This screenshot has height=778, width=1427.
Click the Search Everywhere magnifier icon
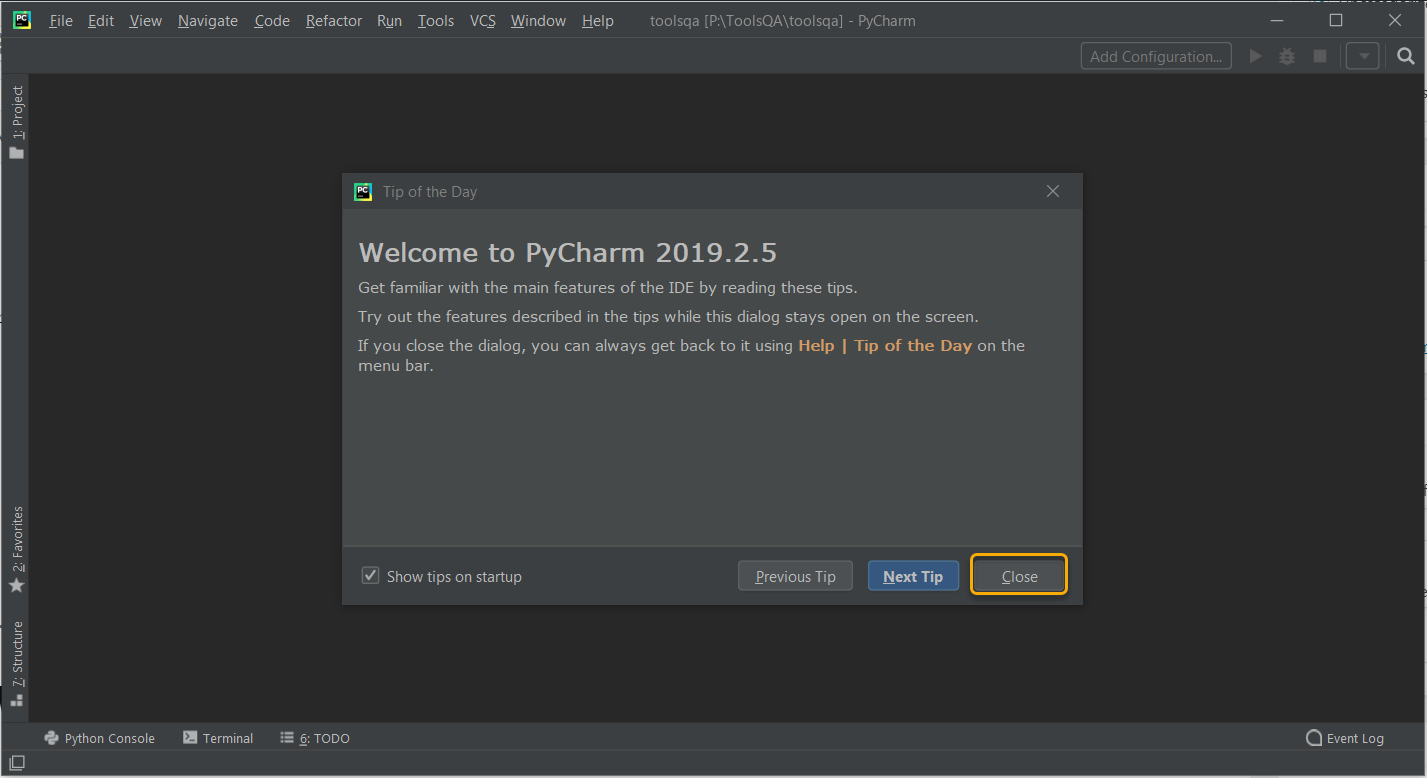pos(1405,56)
